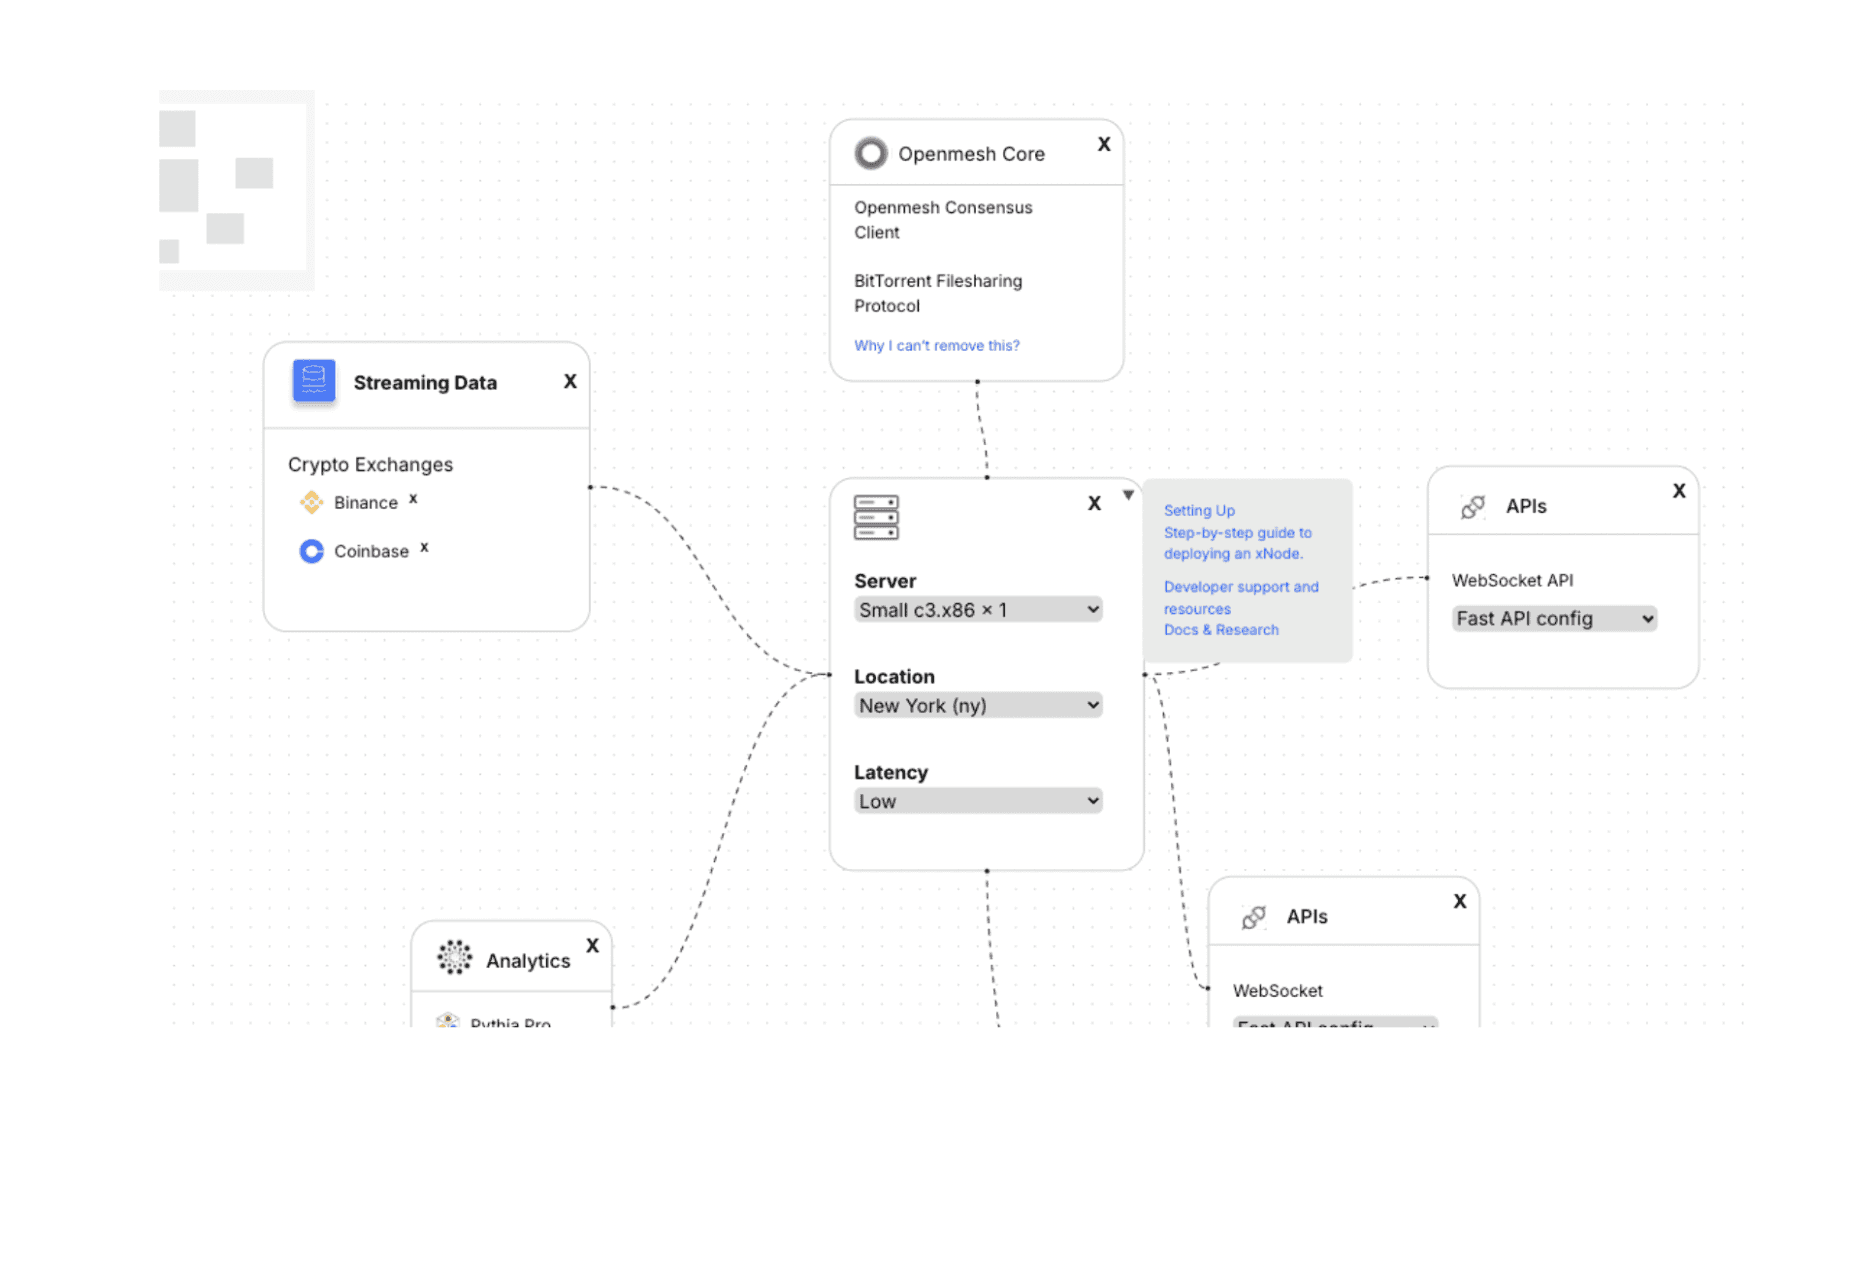Open Developer support and resources link
1874x1286 pixels.
click(1241, 597)
